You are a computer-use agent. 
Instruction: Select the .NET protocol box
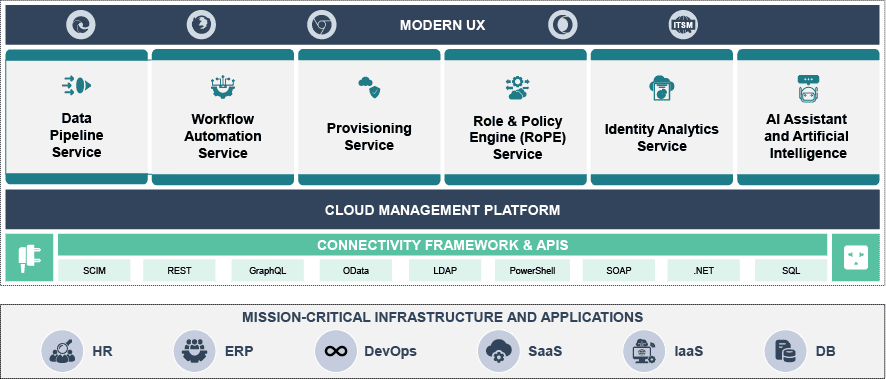click(x=703, y=271)
